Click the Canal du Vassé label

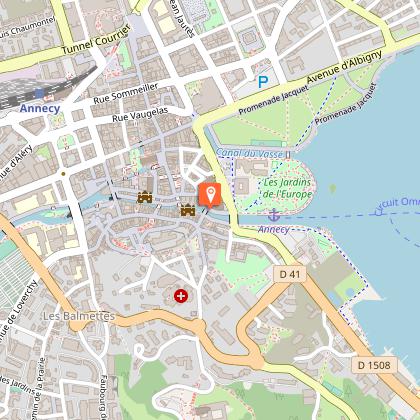click(x=249, y=153)
